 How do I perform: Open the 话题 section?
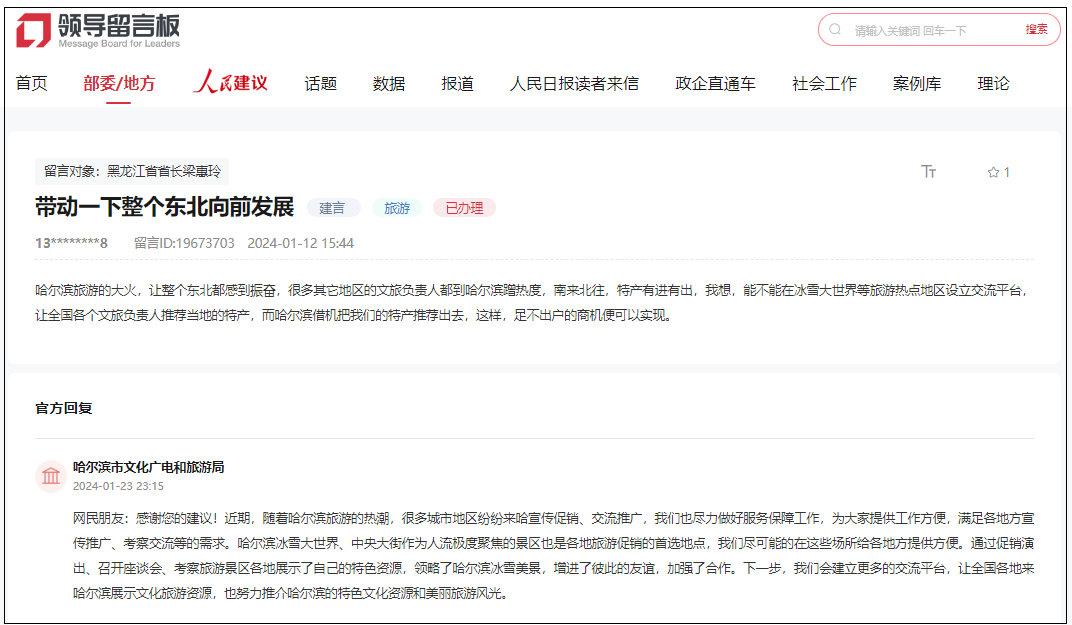[320, 83]
